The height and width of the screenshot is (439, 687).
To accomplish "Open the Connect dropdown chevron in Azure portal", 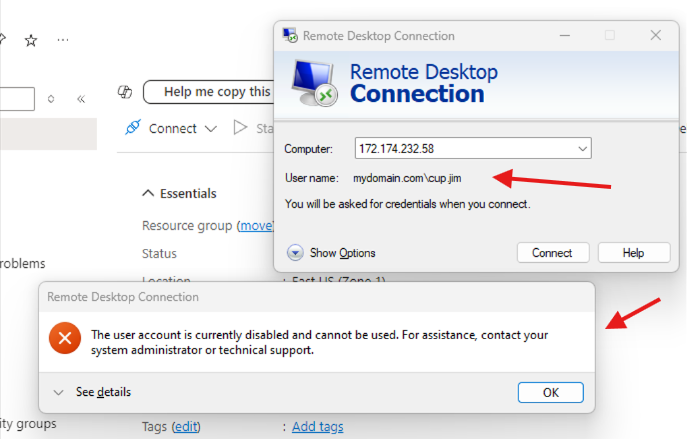I will point(211,129).
